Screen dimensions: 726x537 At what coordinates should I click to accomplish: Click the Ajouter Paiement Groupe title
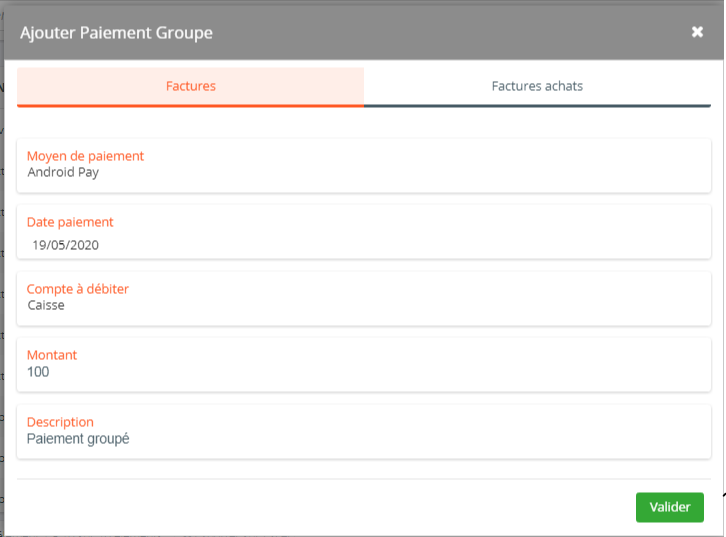(x=116, y=33)
